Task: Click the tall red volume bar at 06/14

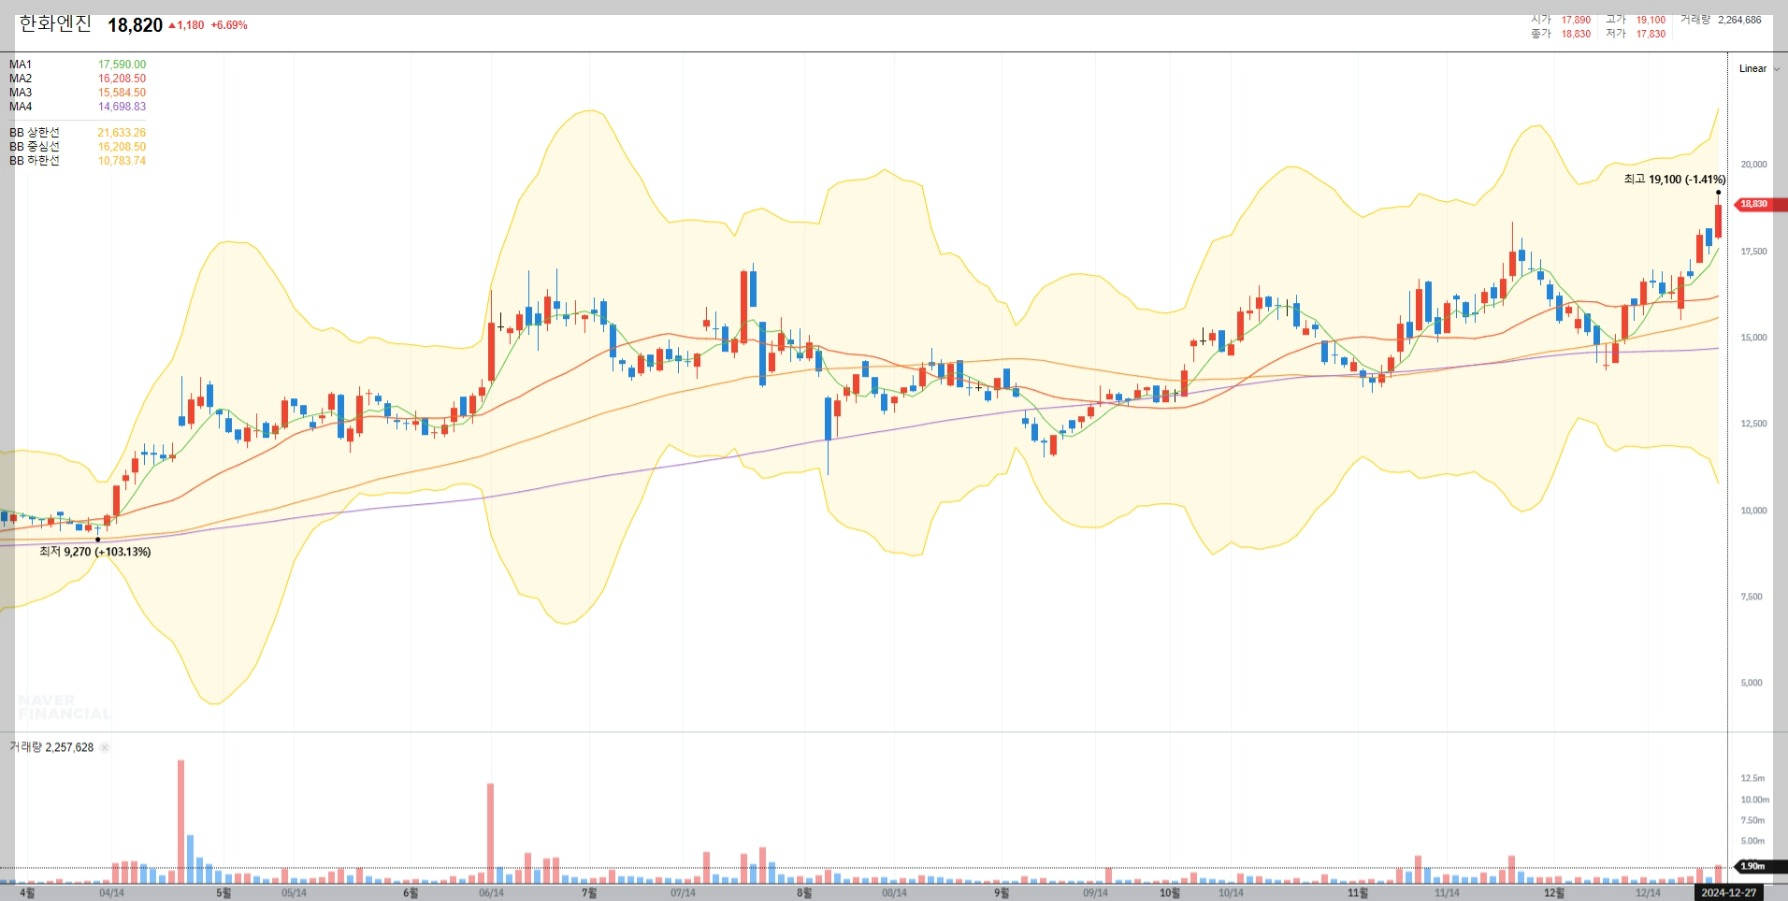Action: 490,833
